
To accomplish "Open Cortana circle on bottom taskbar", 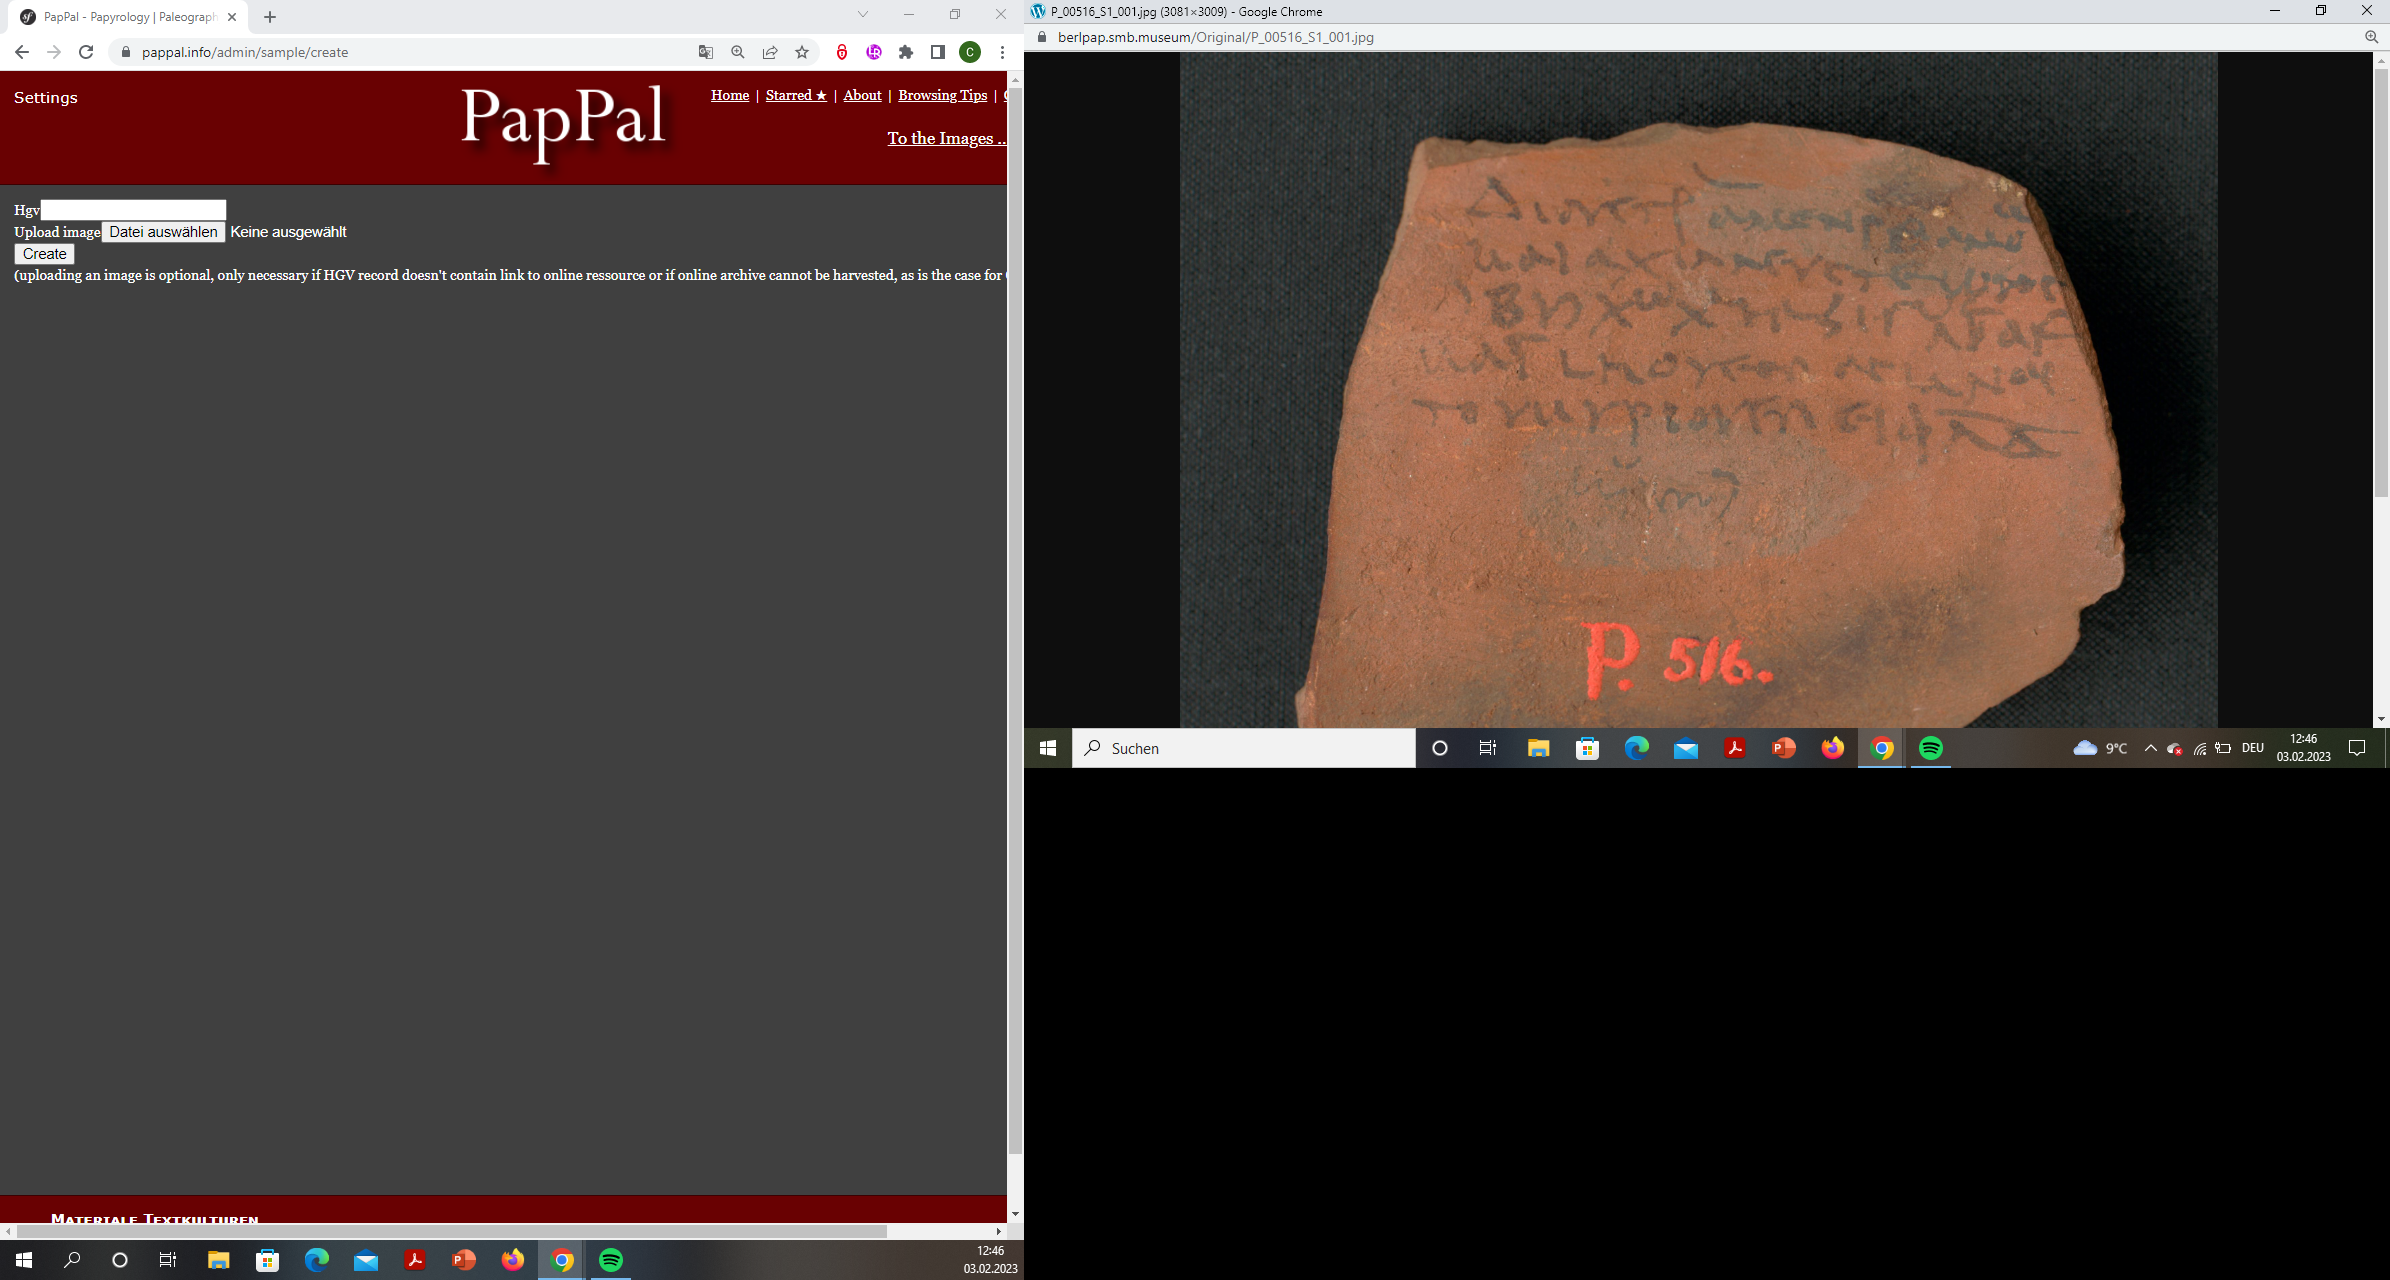I will (x=120, y=1260).
